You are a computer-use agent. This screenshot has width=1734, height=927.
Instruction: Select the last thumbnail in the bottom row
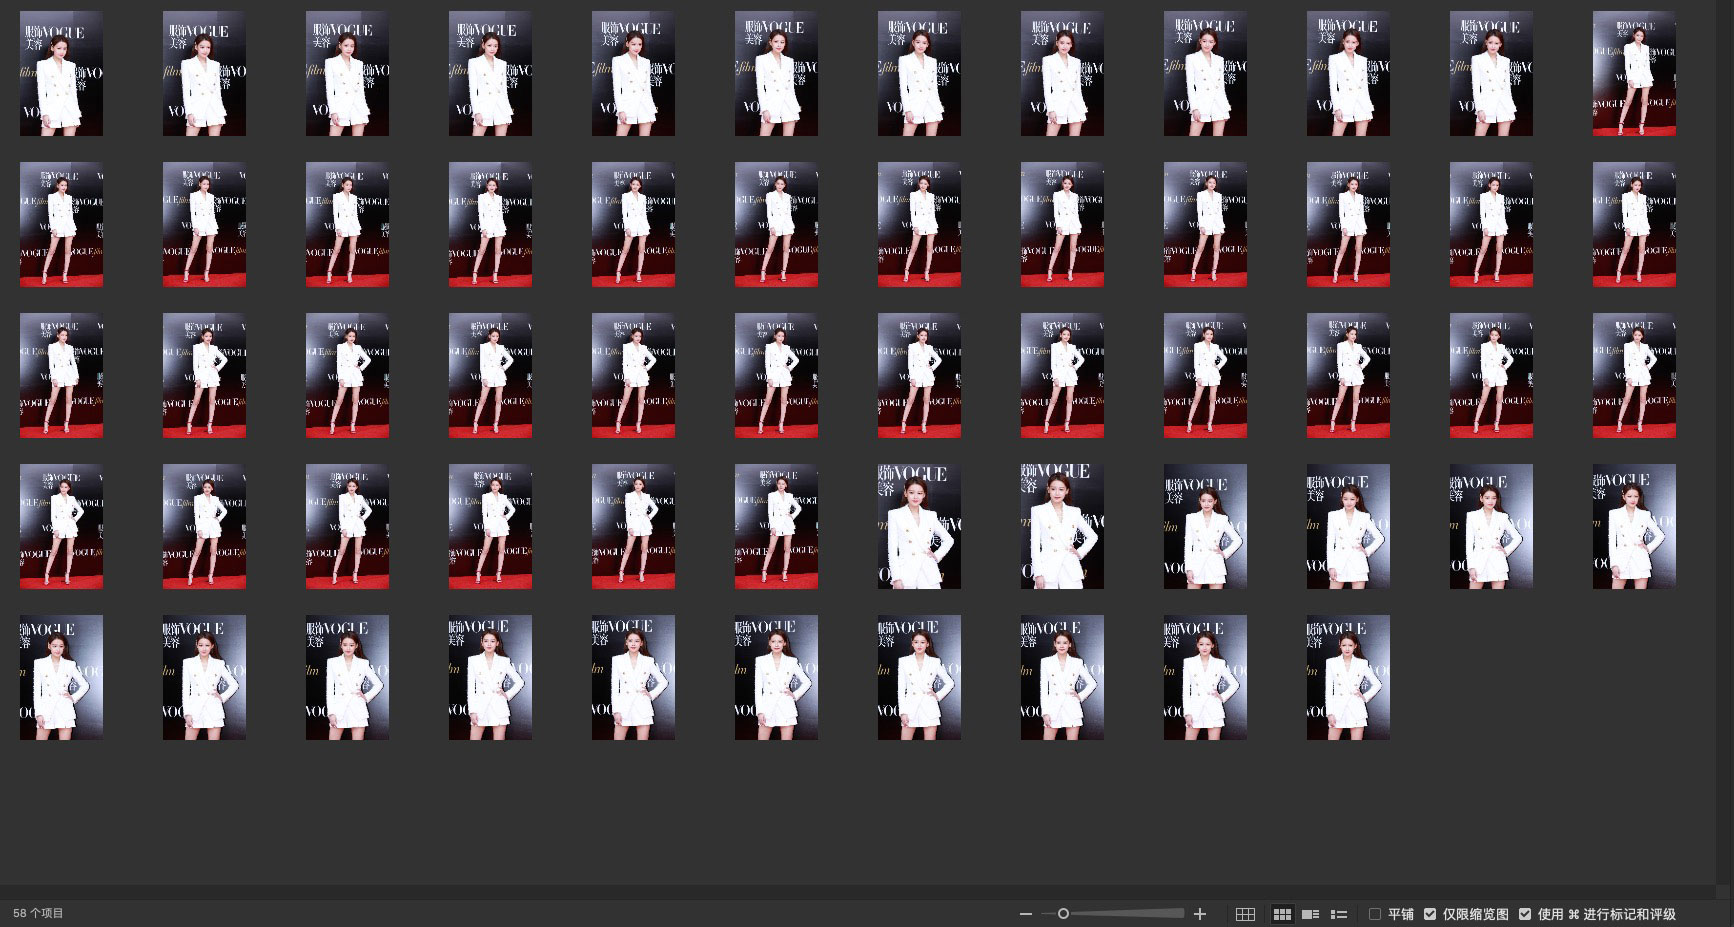(1348, 677)
